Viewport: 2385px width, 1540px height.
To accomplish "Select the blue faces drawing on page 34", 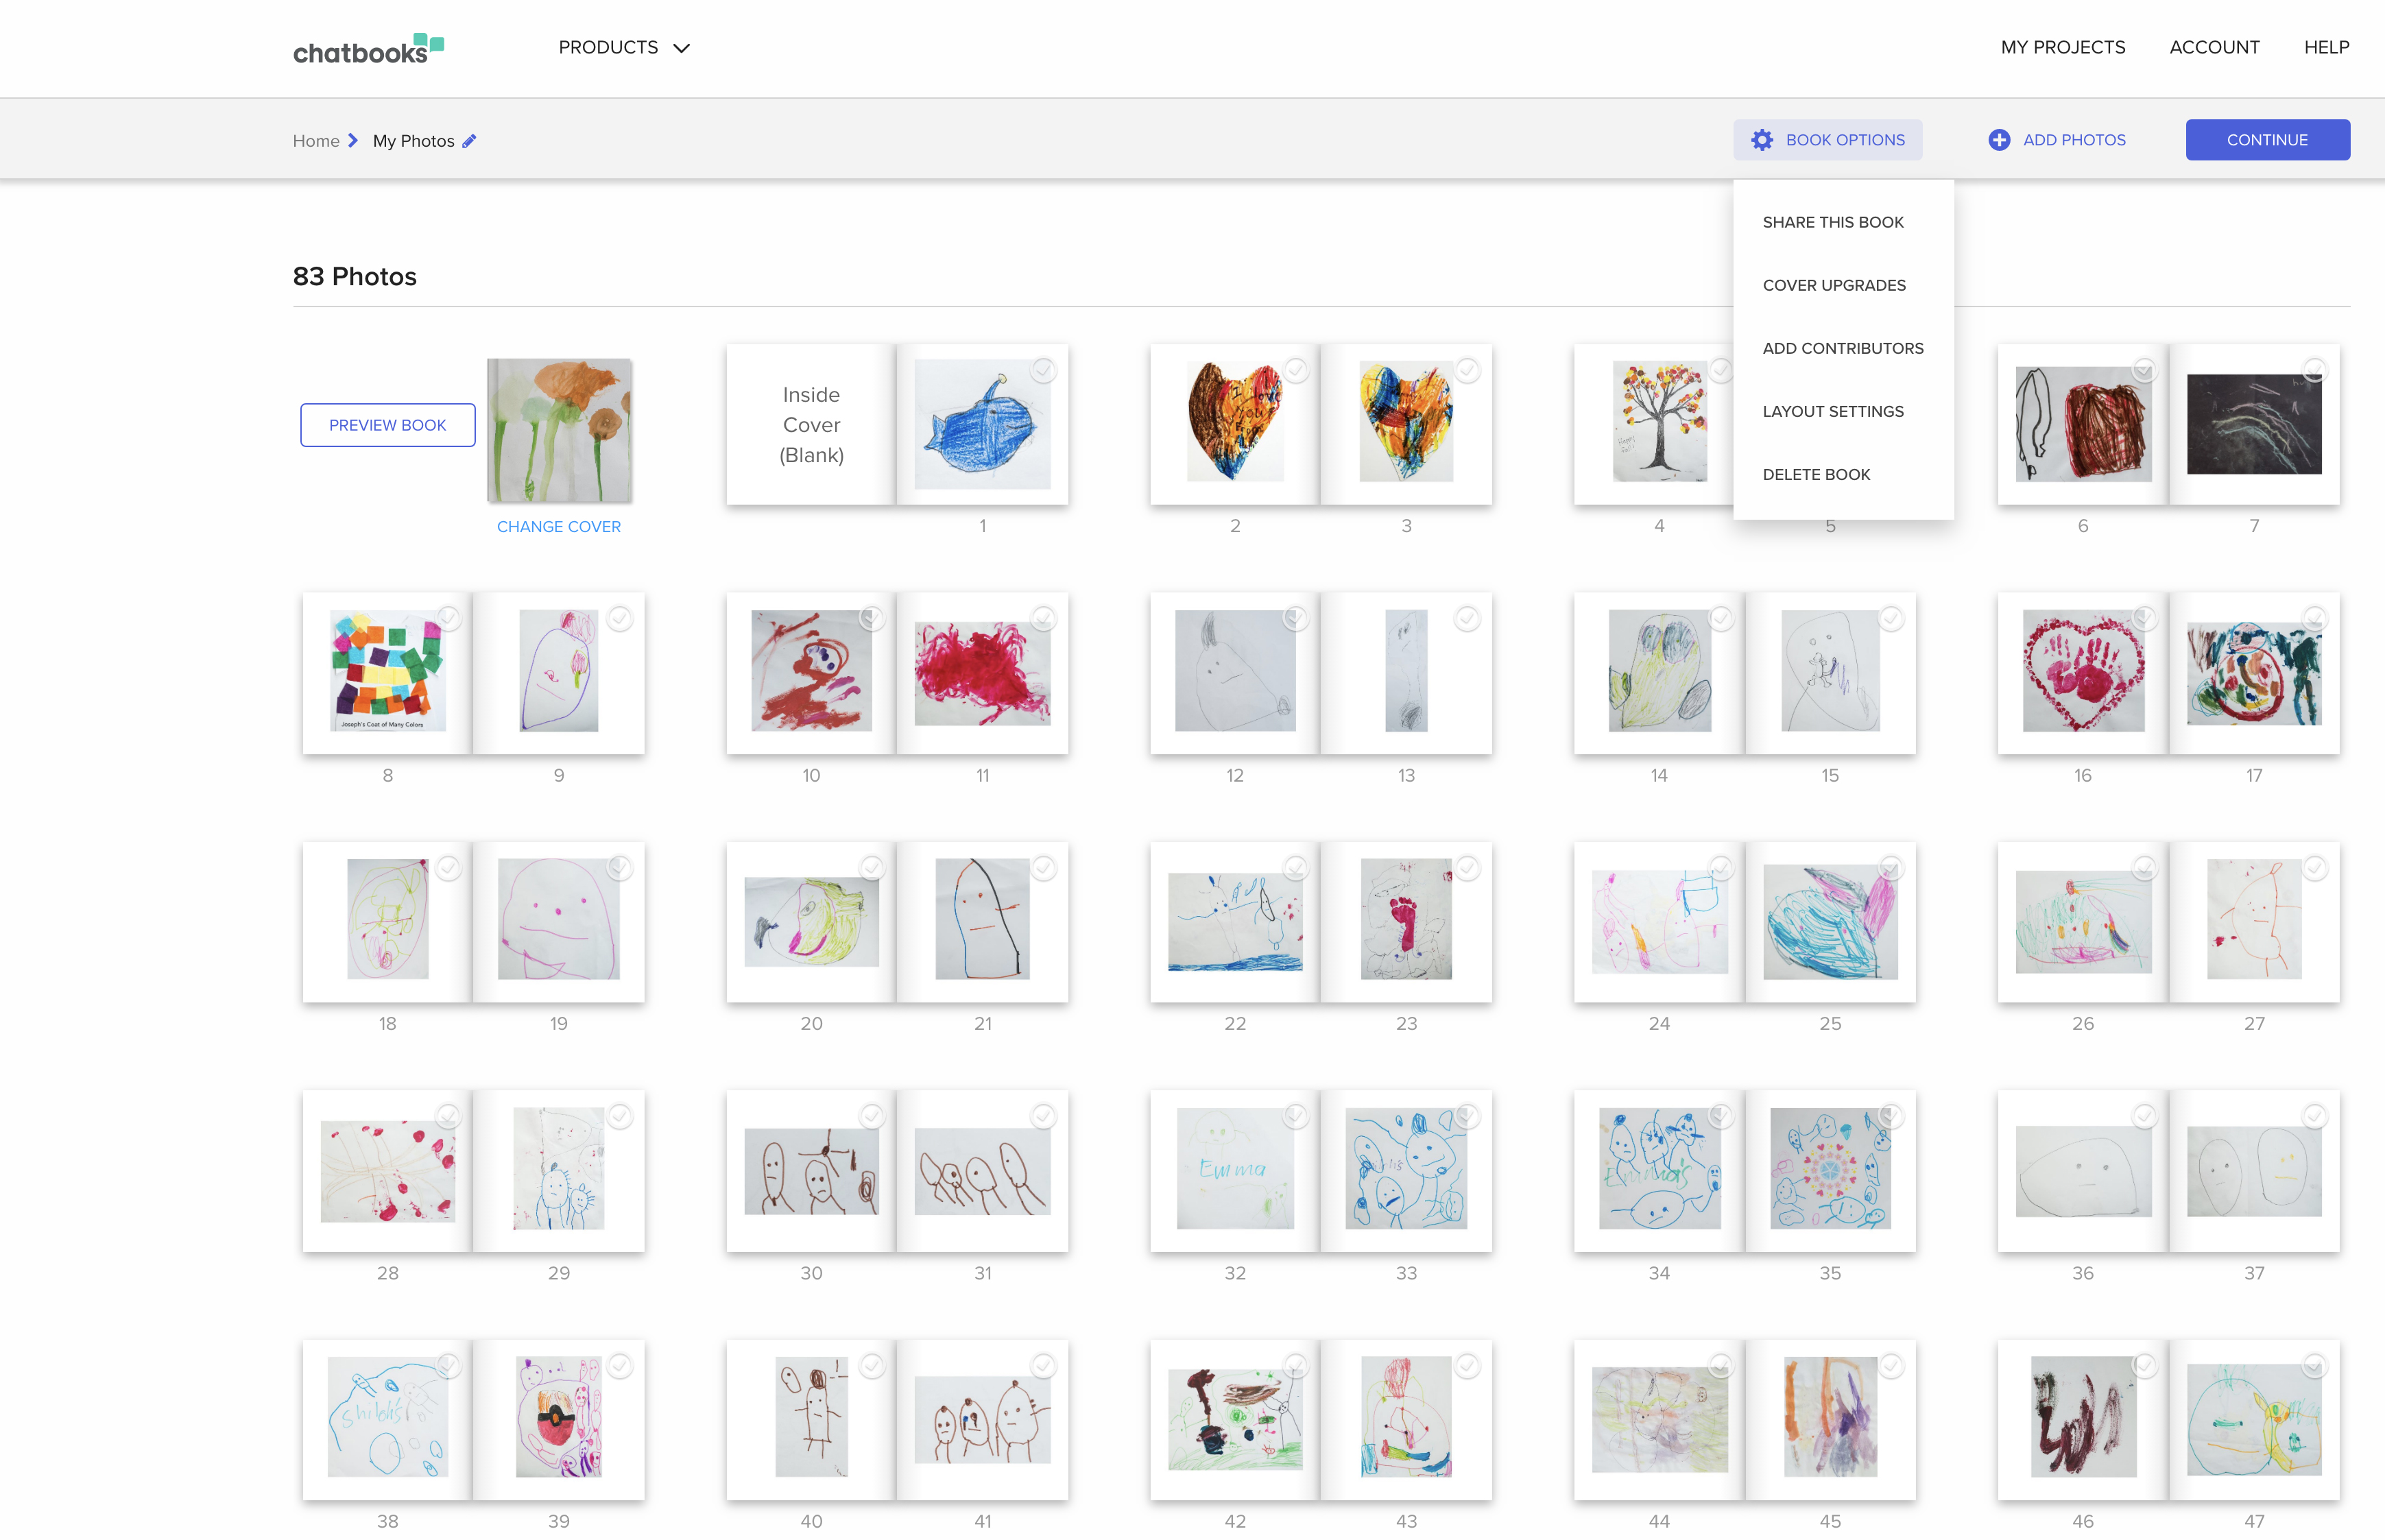I will pyautogui.click(x=1659, y=1168).
